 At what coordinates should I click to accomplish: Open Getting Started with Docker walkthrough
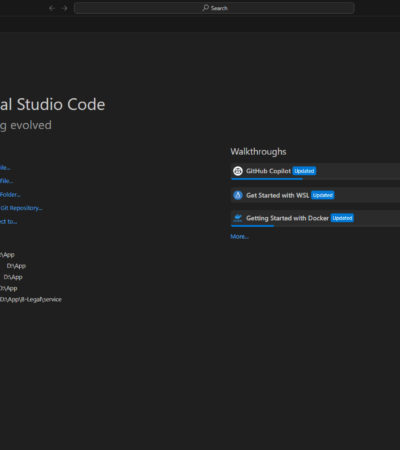[315, 218]
